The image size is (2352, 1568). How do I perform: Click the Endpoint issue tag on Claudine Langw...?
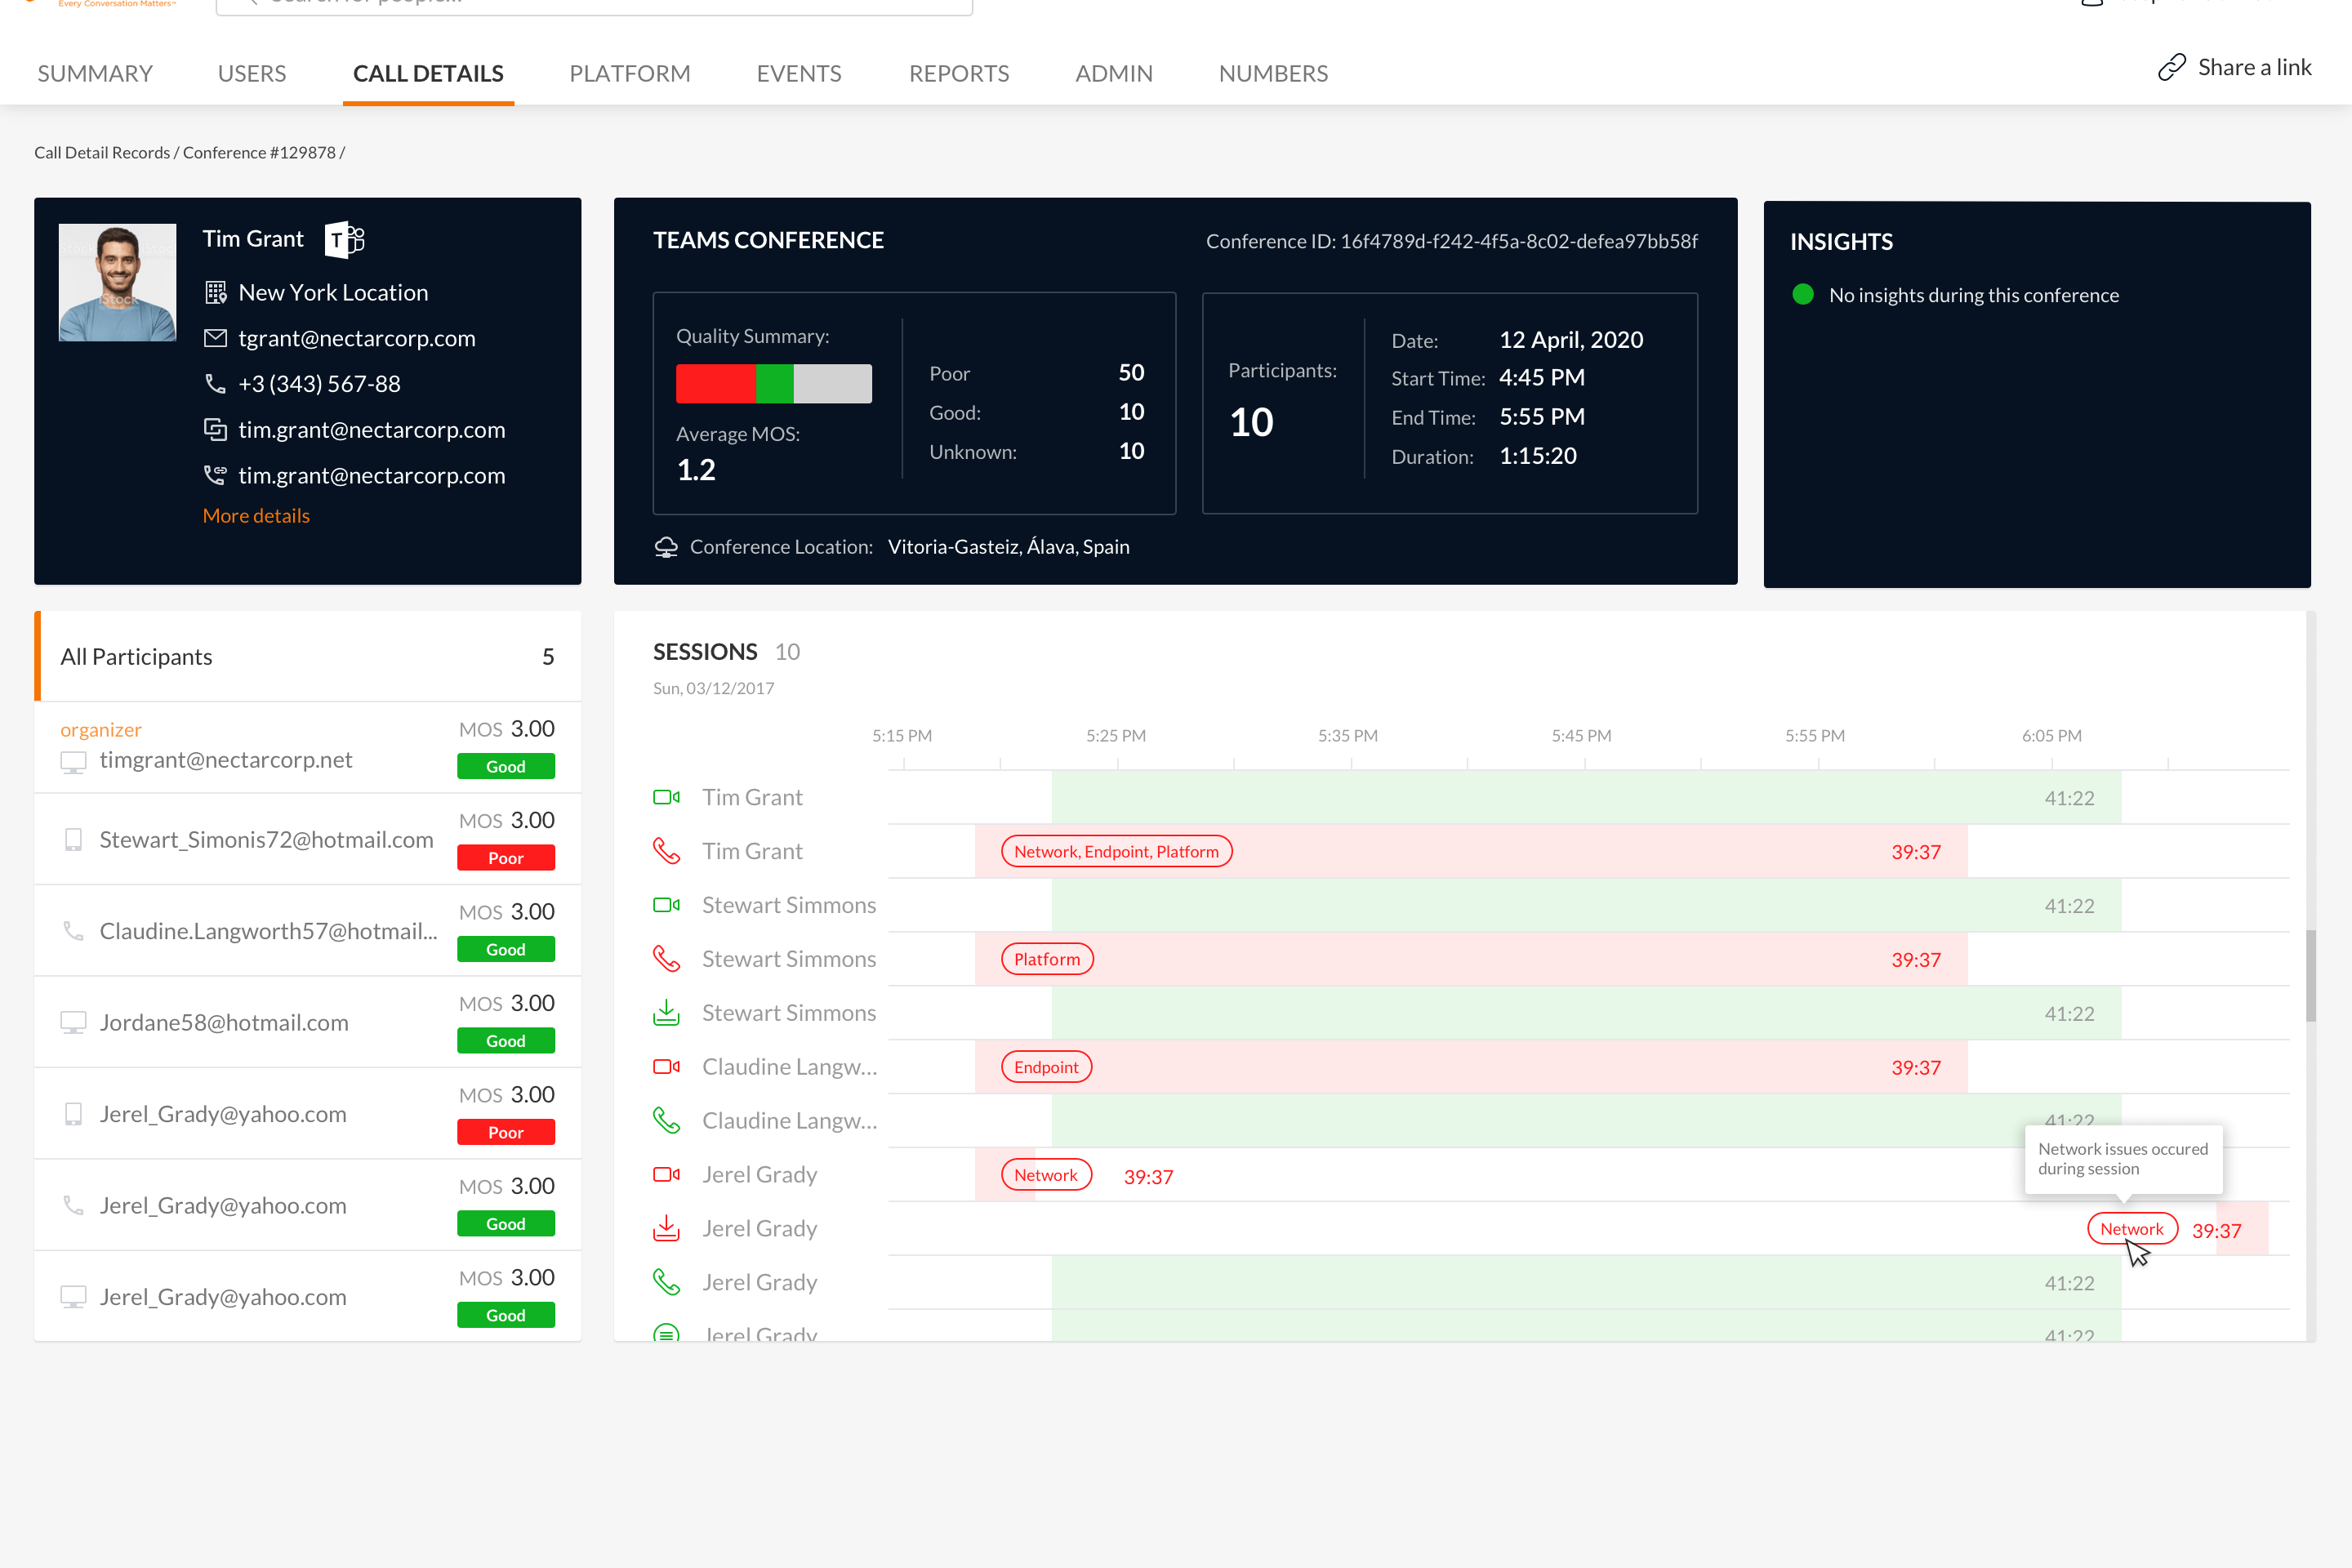click(1046, 1067)
